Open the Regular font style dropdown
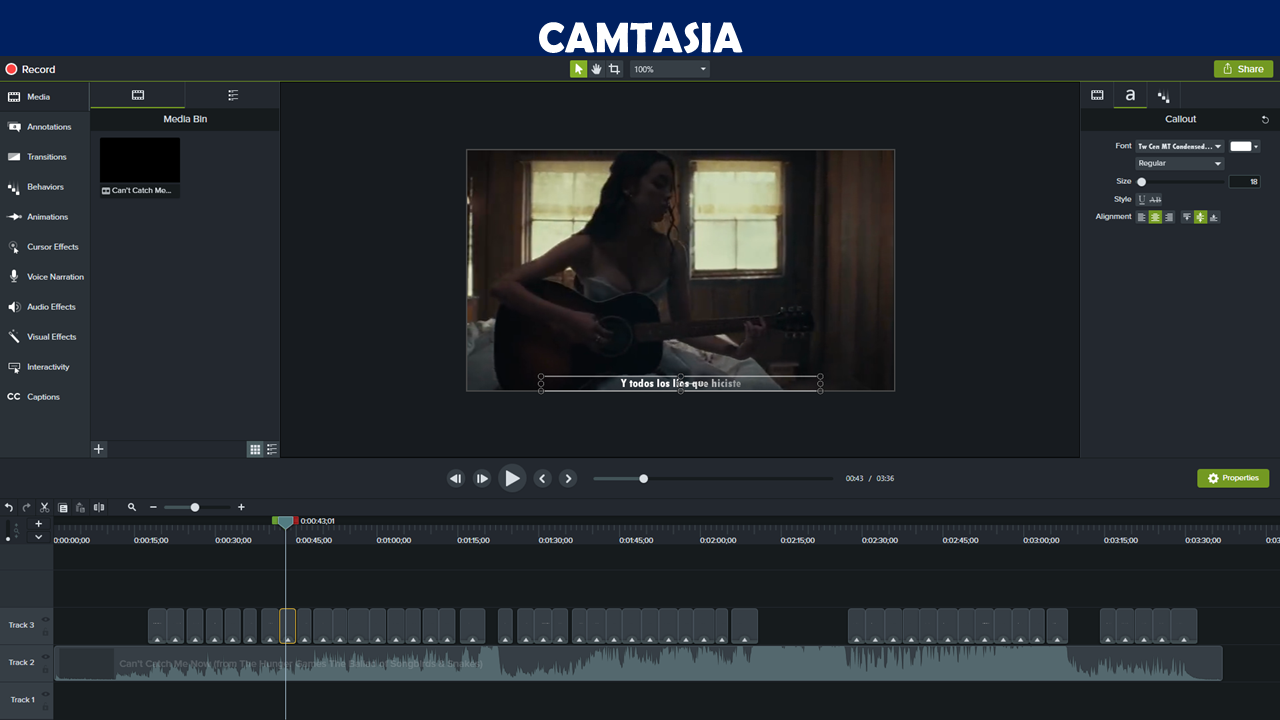 (1179, 163)
